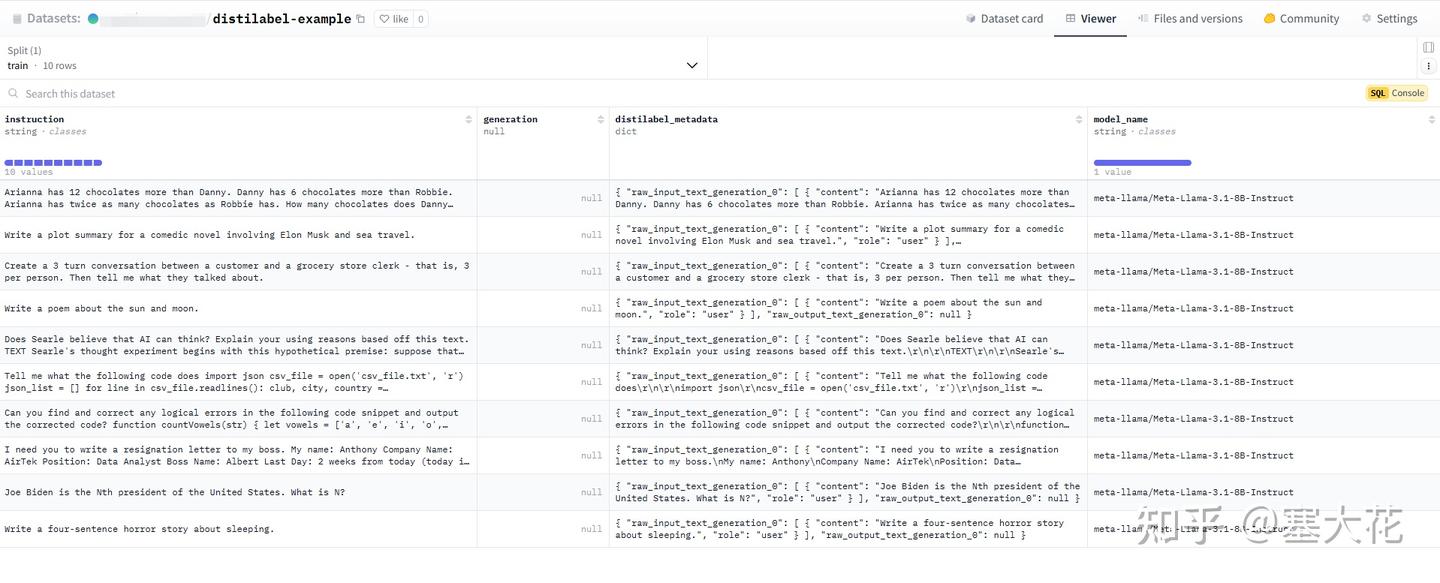Open the three-dot options menu
Screen dimensions: 1440x583
[1428, 65]
